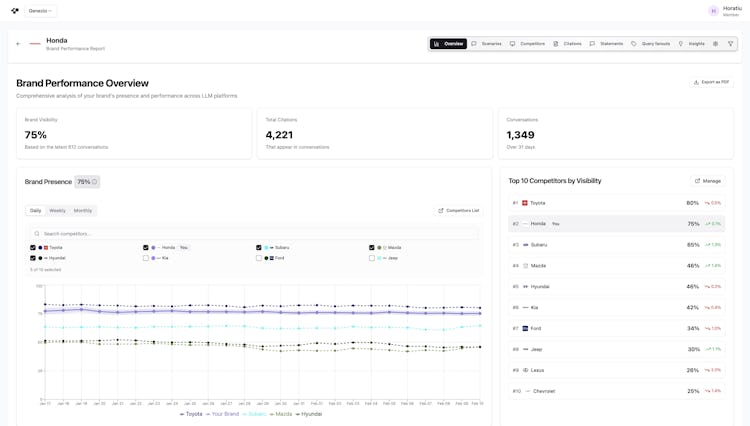Open the Statements tab
The image size is (750, 426).
coord(606,44)
